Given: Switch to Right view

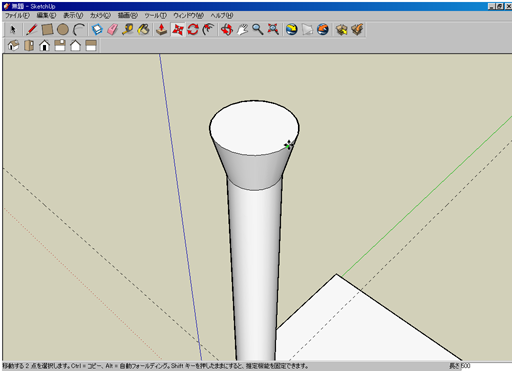Looking at the screenshot, I should pyautogui.click(x=60, y=45).
